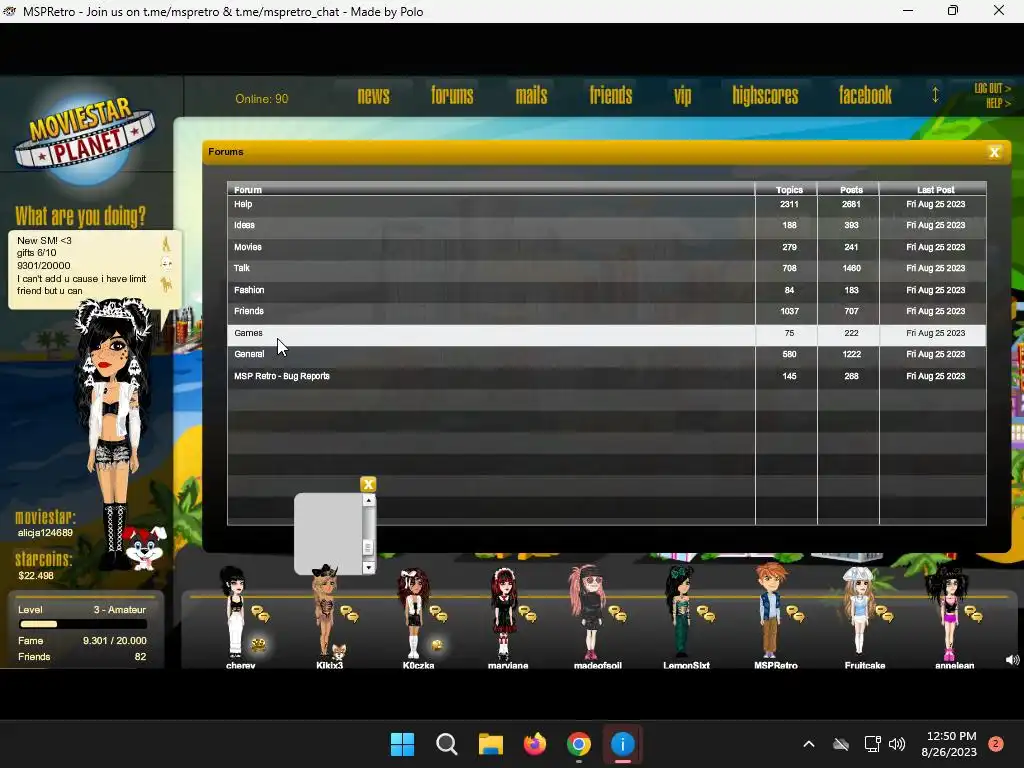The image size is (1024, 768).
Task: Select cherey avatar in friends bar
Action: pyautogui.click(x=232, y=611)
